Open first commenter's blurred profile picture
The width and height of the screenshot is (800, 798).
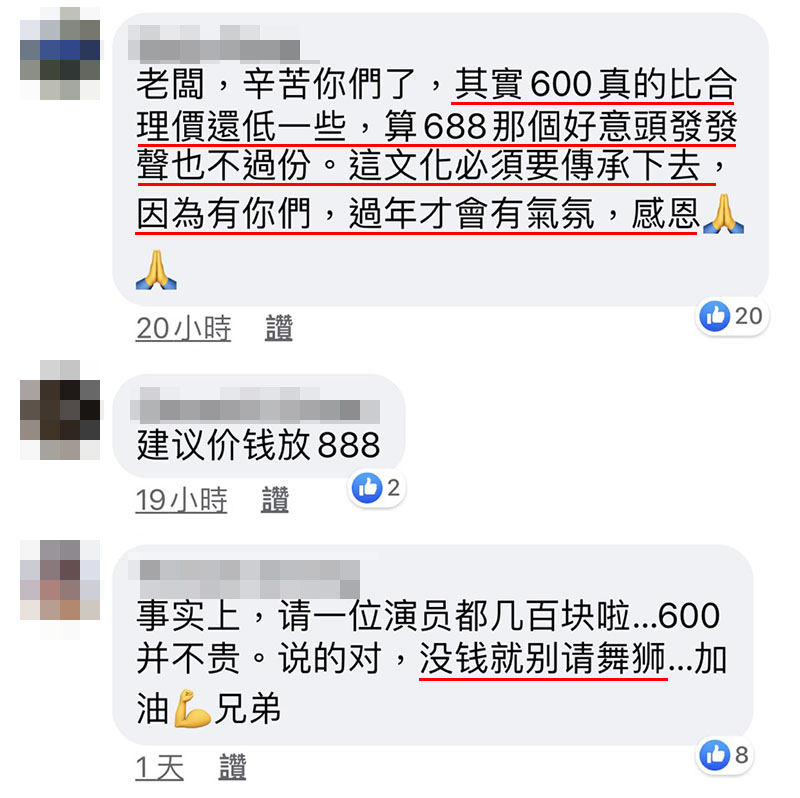click(x=60, y=54)
